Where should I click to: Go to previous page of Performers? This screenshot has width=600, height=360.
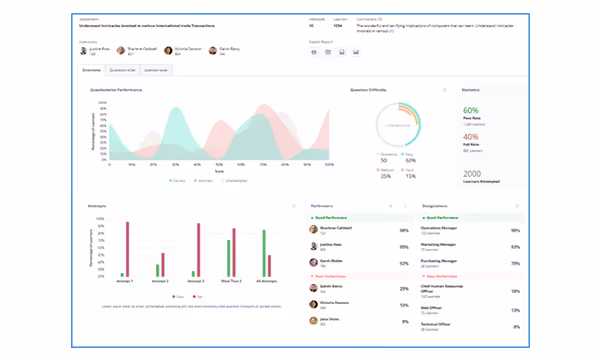pos(391,206)
